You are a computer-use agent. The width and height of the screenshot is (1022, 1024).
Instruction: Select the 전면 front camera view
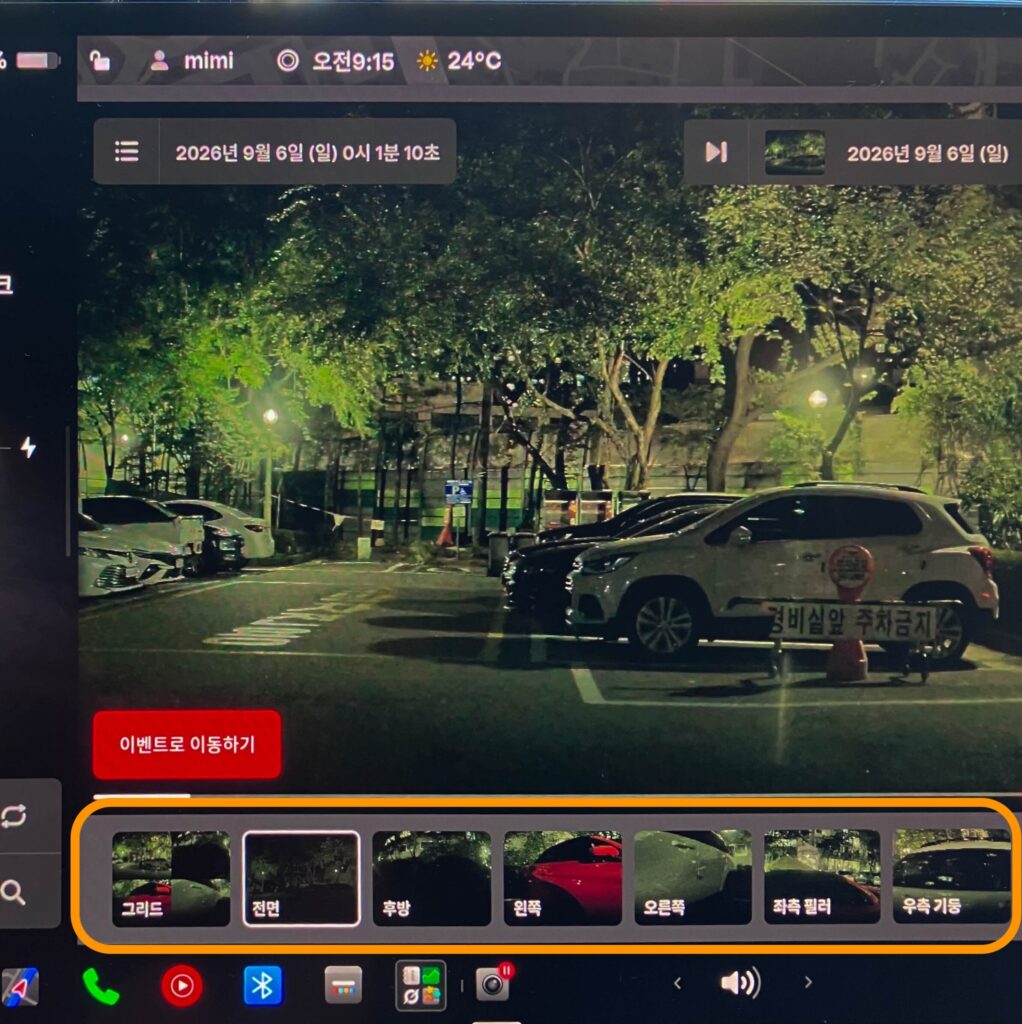(x=301, y=878)
